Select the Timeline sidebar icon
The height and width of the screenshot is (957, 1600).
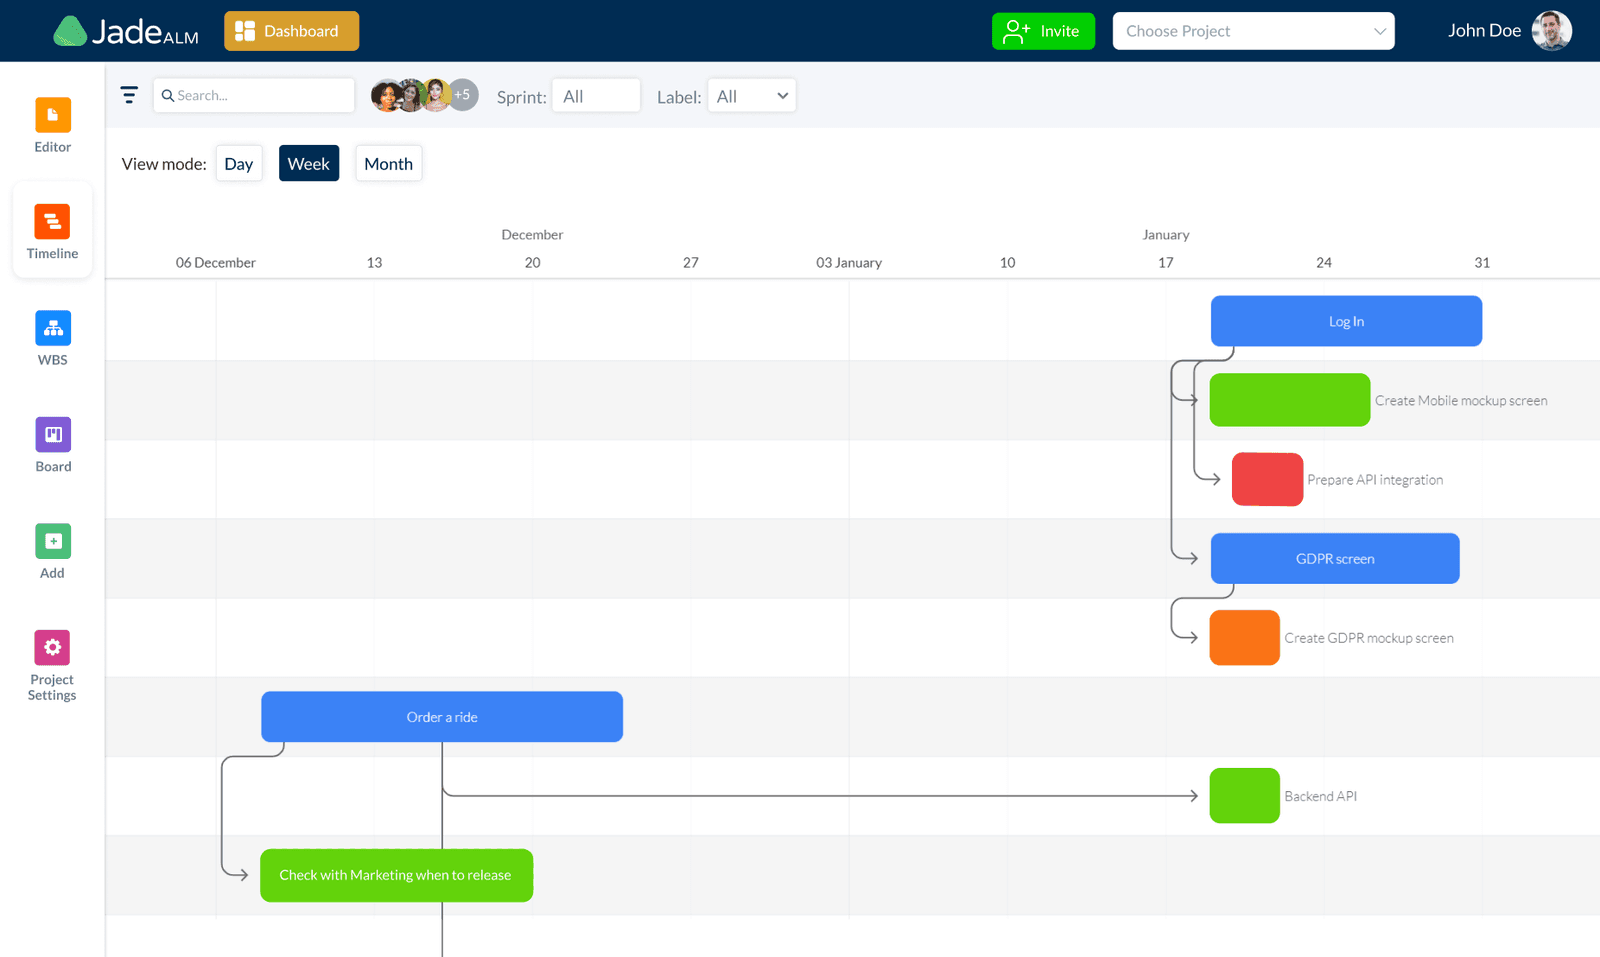point(52,222)
